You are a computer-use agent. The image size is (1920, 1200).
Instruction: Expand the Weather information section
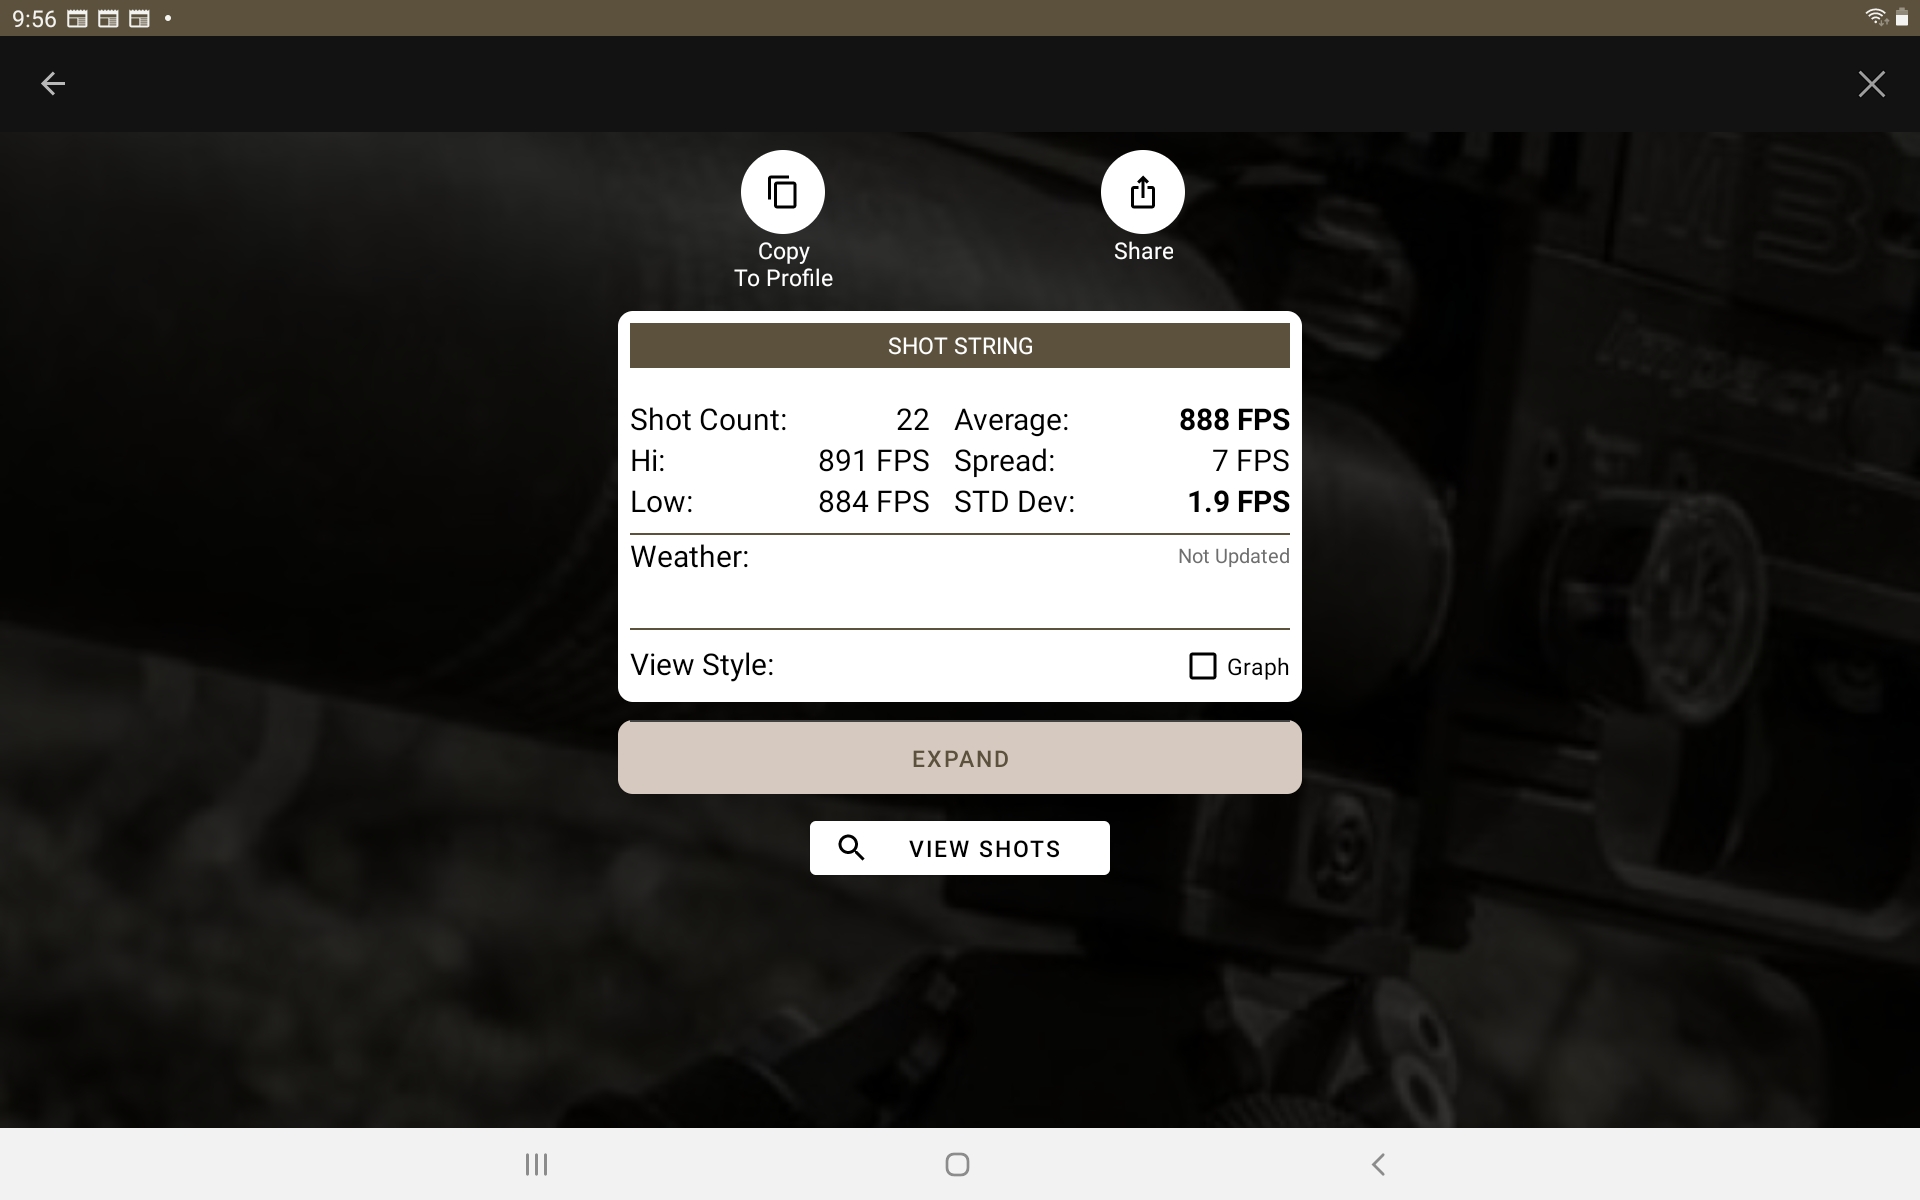point(959,556)
